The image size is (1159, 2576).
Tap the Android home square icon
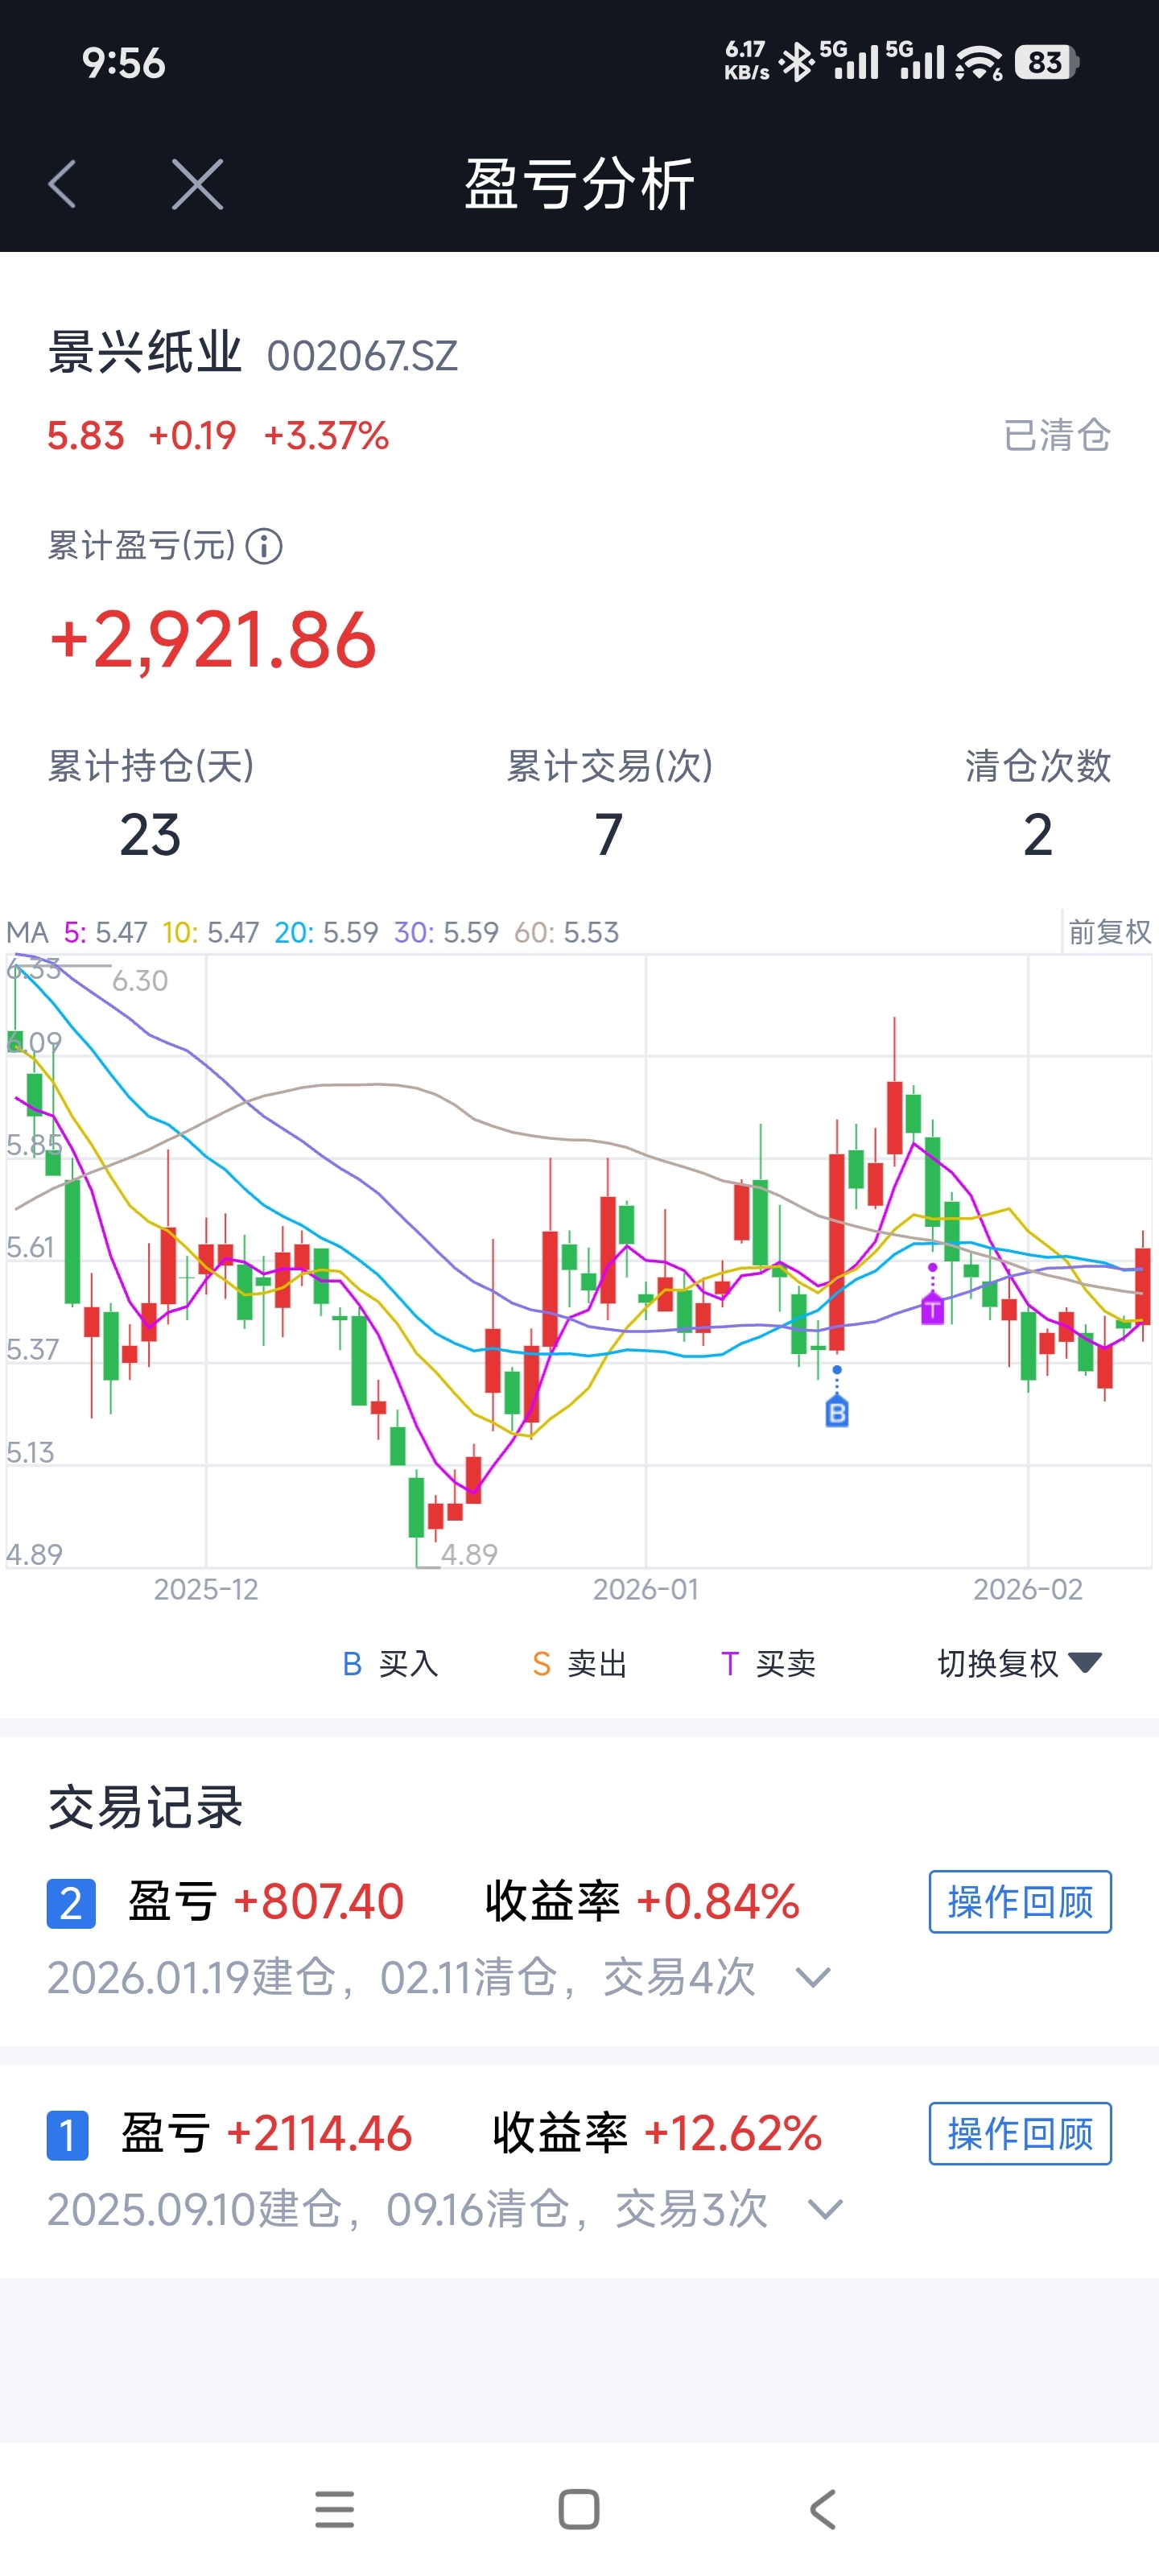click(x=579, y=2509)
